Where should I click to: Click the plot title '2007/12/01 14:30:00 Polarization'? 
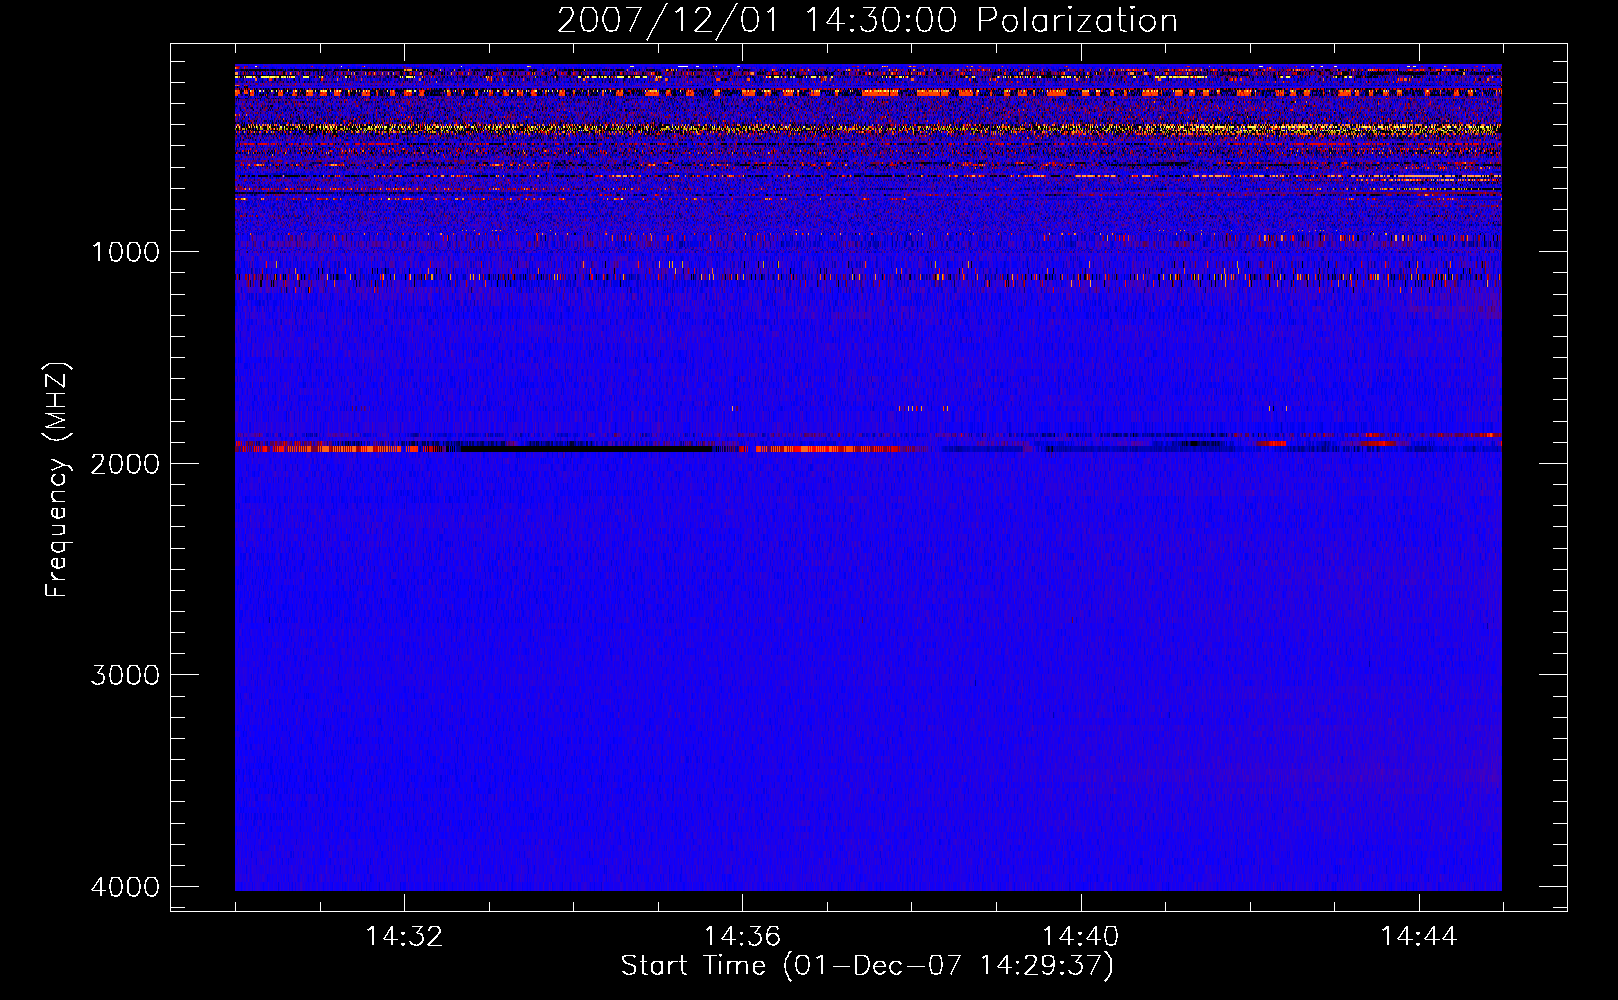(x=867, y=20)
